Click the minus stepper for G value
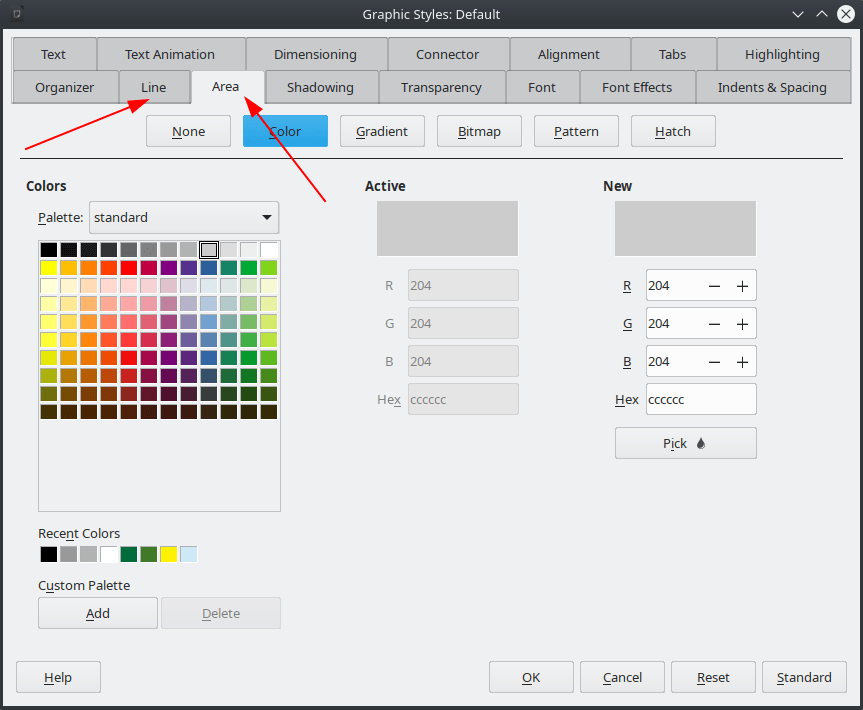This screenshot has height=710, width=863. (714, 324)
